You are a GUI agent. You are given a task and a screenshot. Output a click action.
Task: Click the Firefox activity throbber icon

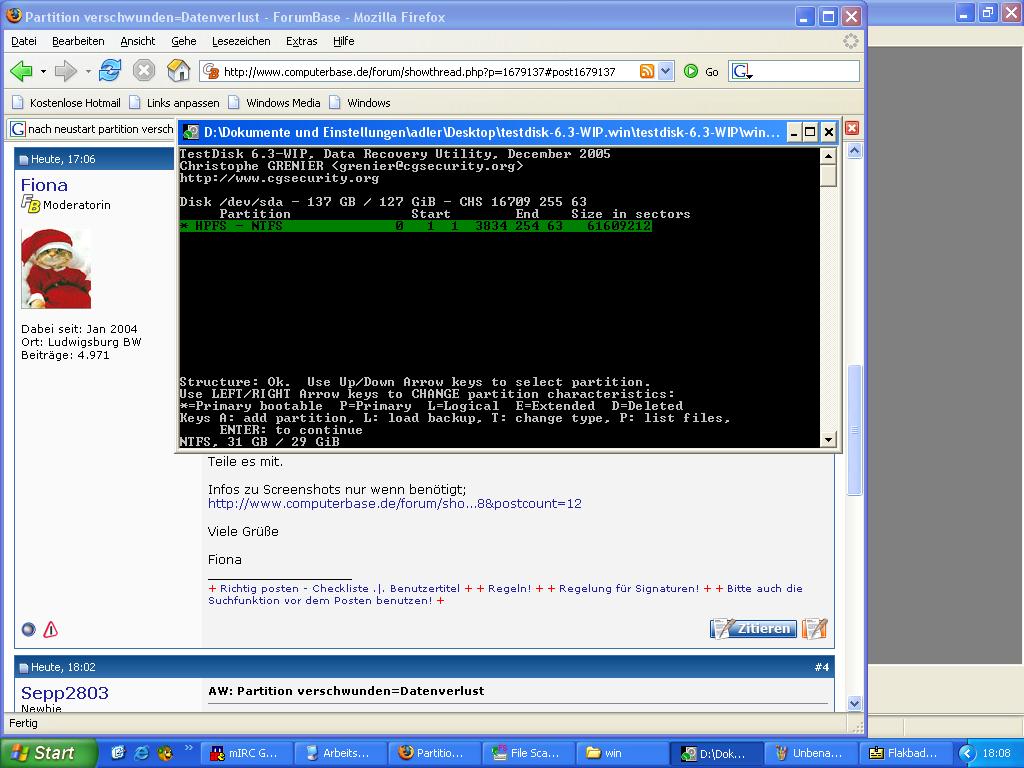click(x=850, y=41)
